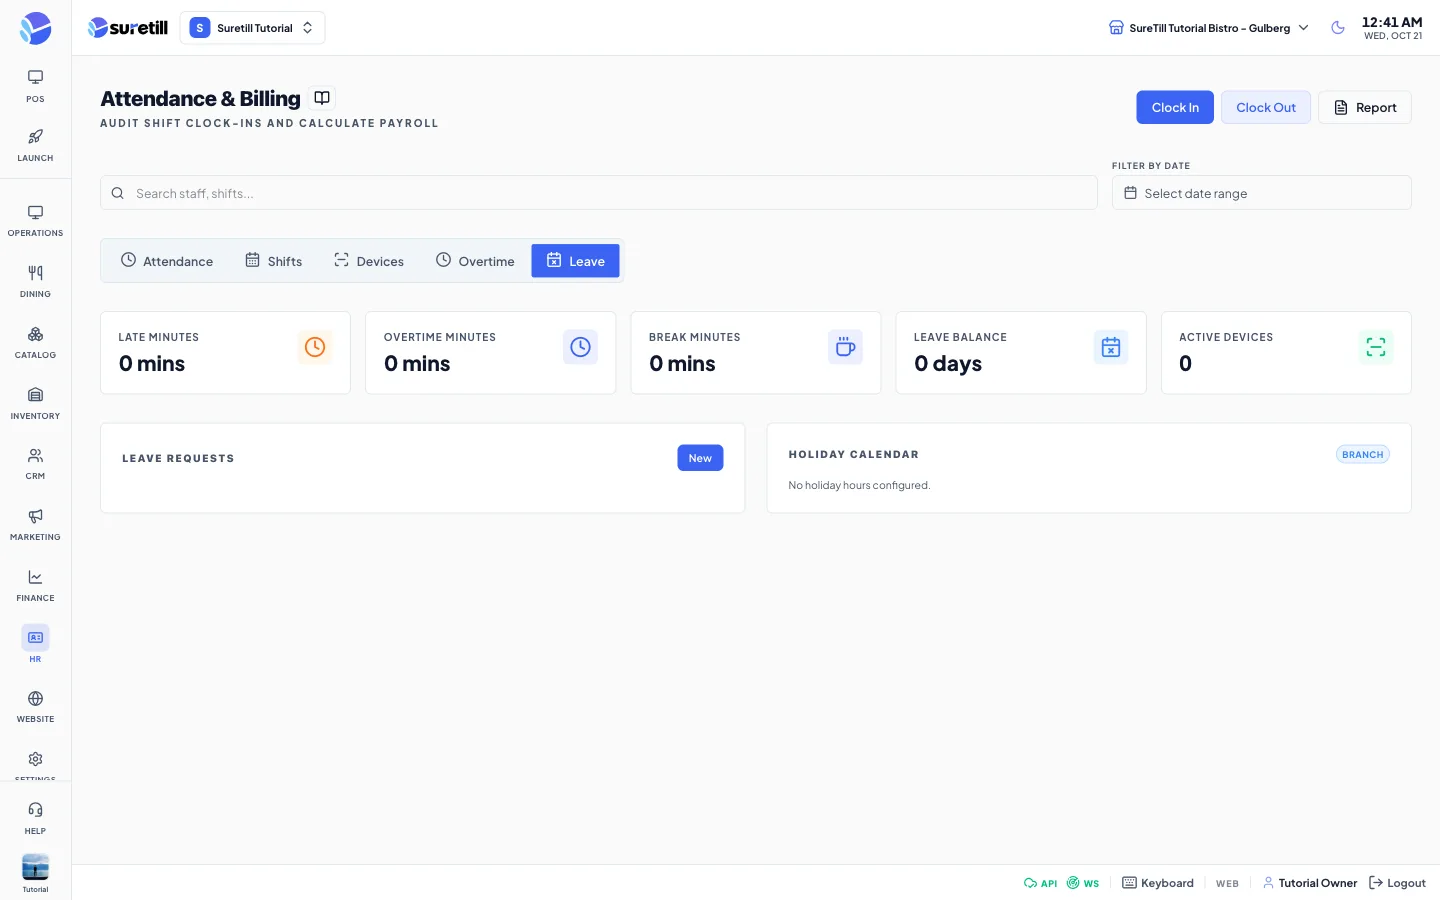Click the API status indicator
The width and height of the screenshot is (1440, 900).
pyautogui.click(x=1040, y=883)
